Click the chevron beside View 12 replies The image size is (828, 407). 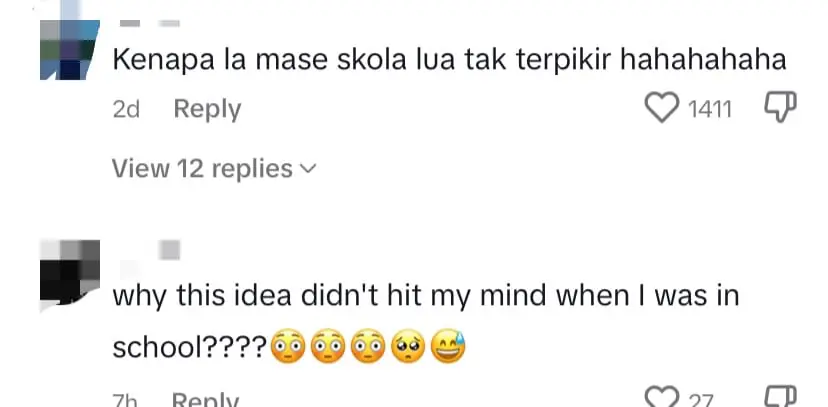(x=307, y=169)
